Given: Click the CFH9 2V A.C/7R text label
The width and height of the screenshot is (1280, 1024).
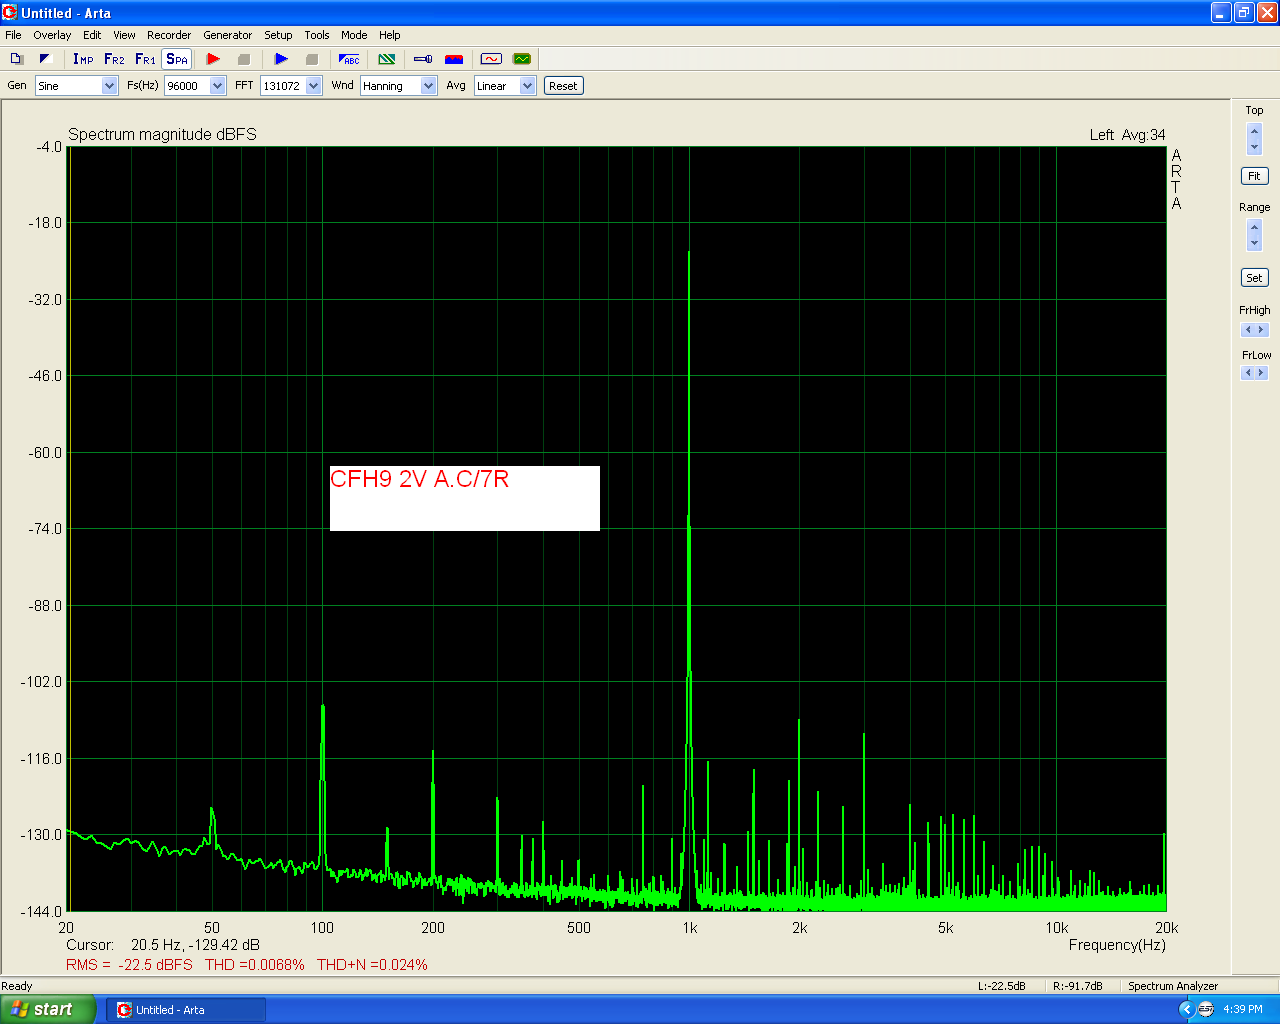Looking at the screenshot, I should pyautogui.click(x=420, y=479).
